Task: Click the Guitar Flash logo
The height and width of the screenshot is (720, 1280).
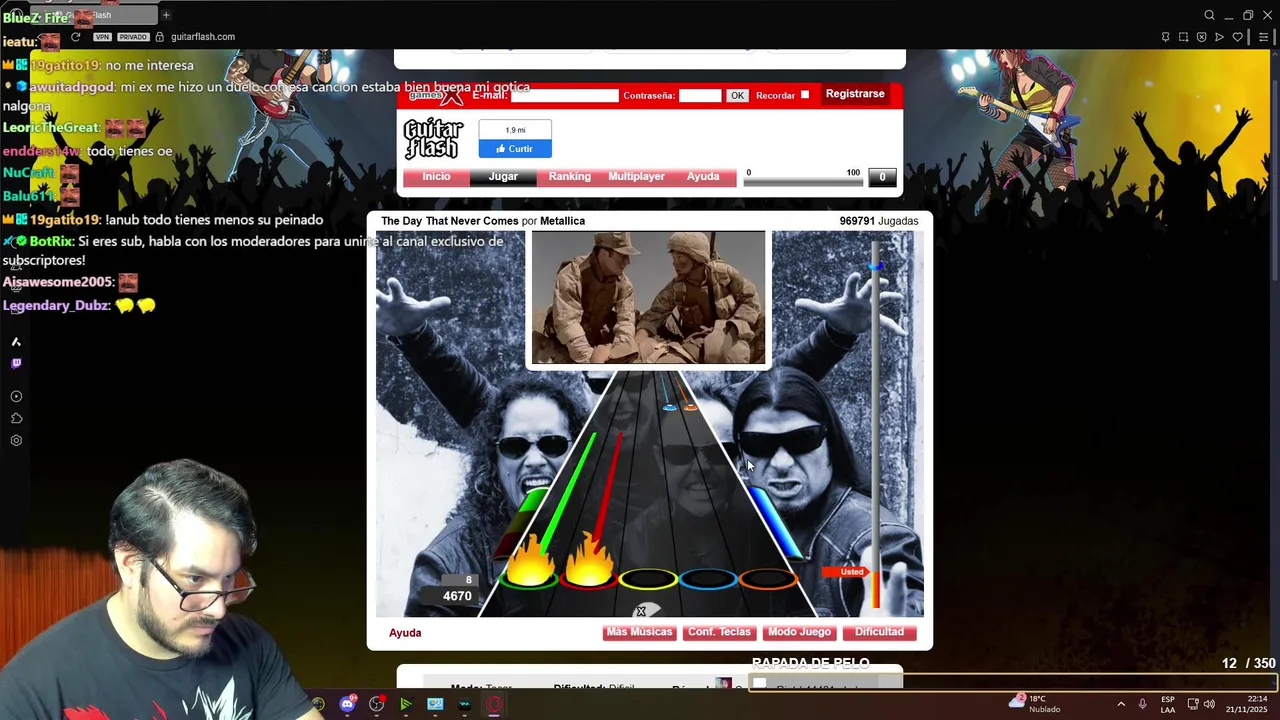Action: (x=433, y=139)
